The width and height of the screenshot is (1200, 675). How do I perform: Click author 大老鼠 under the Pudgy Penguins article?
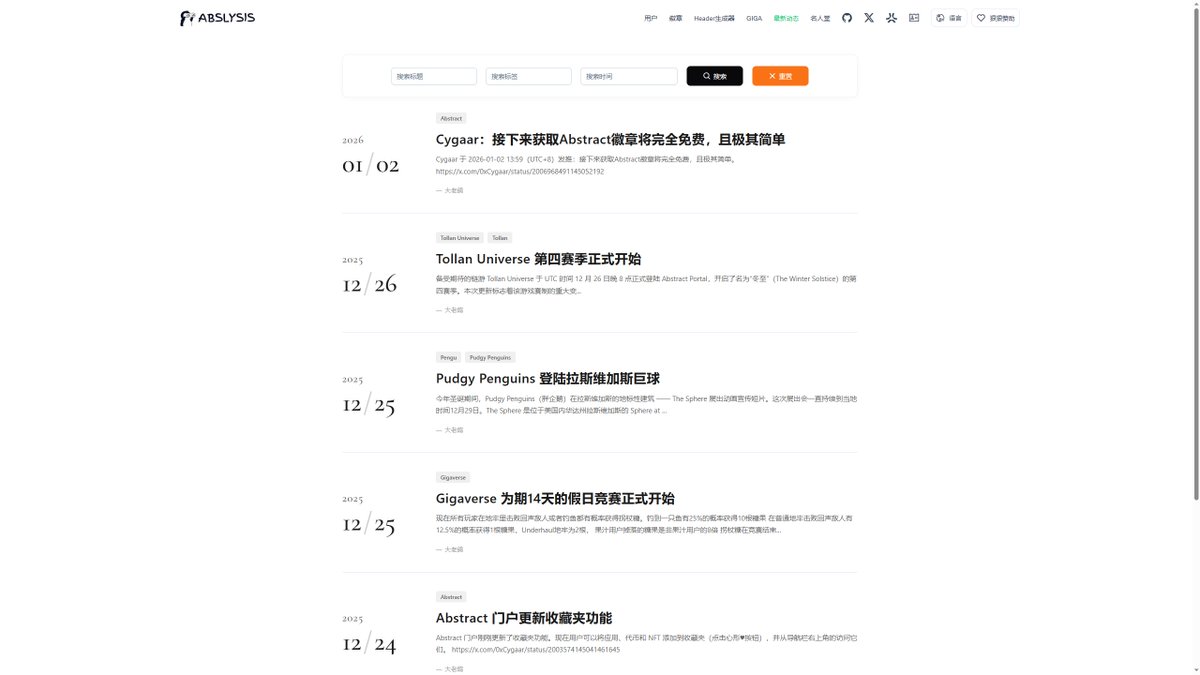(x=454, y=430)
